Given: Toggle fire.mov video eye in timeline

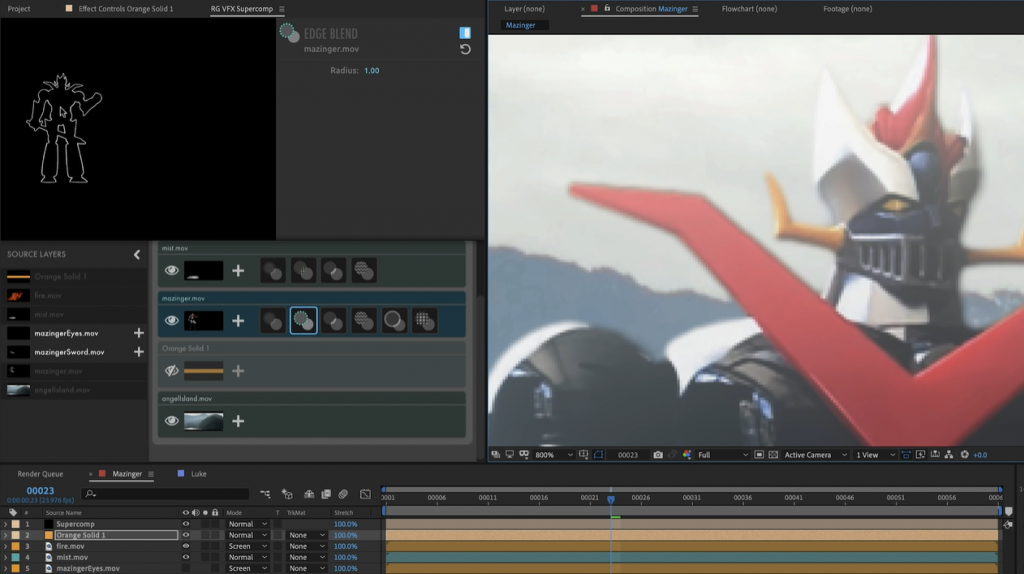Looking at the screenshot, I should coord(186,547).
